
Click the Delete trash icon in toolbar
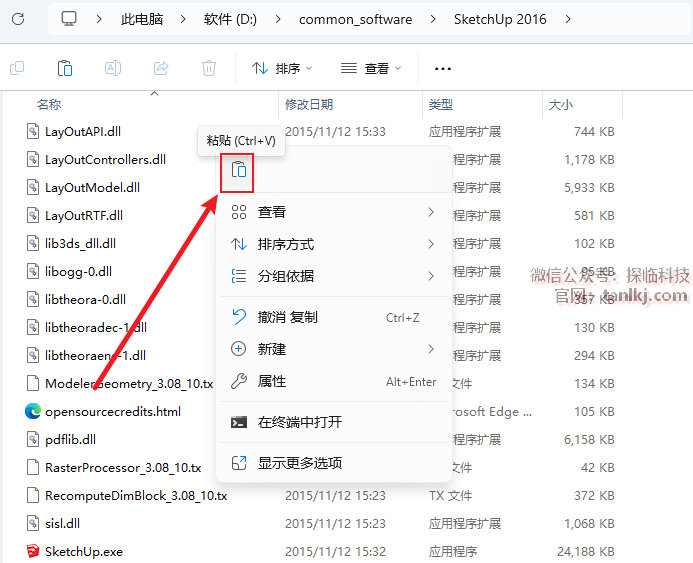[209, 68]
